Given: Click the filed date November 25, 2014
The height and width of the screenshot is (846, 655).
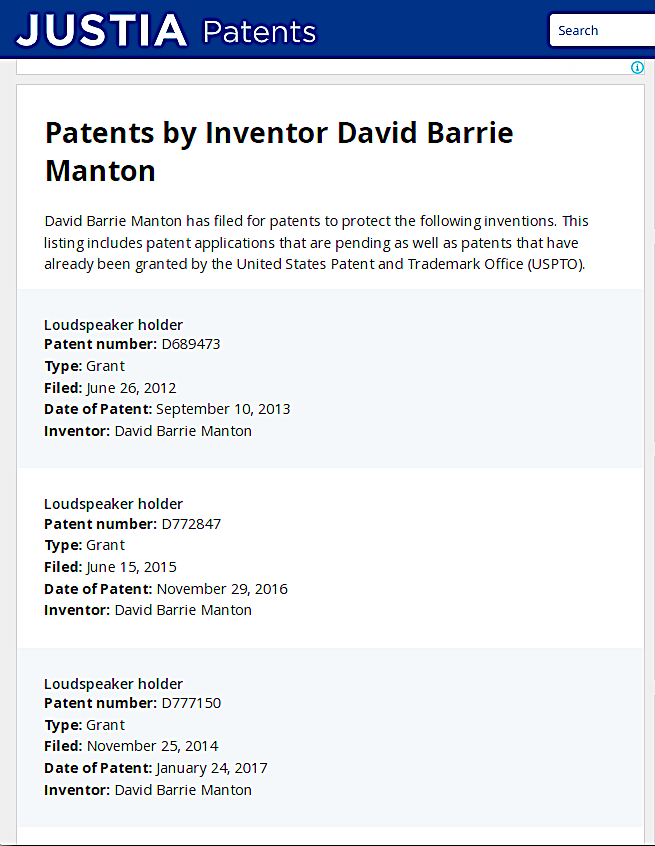Looking at the screenshot, I should pyautogui.click(x=153, y=746).
